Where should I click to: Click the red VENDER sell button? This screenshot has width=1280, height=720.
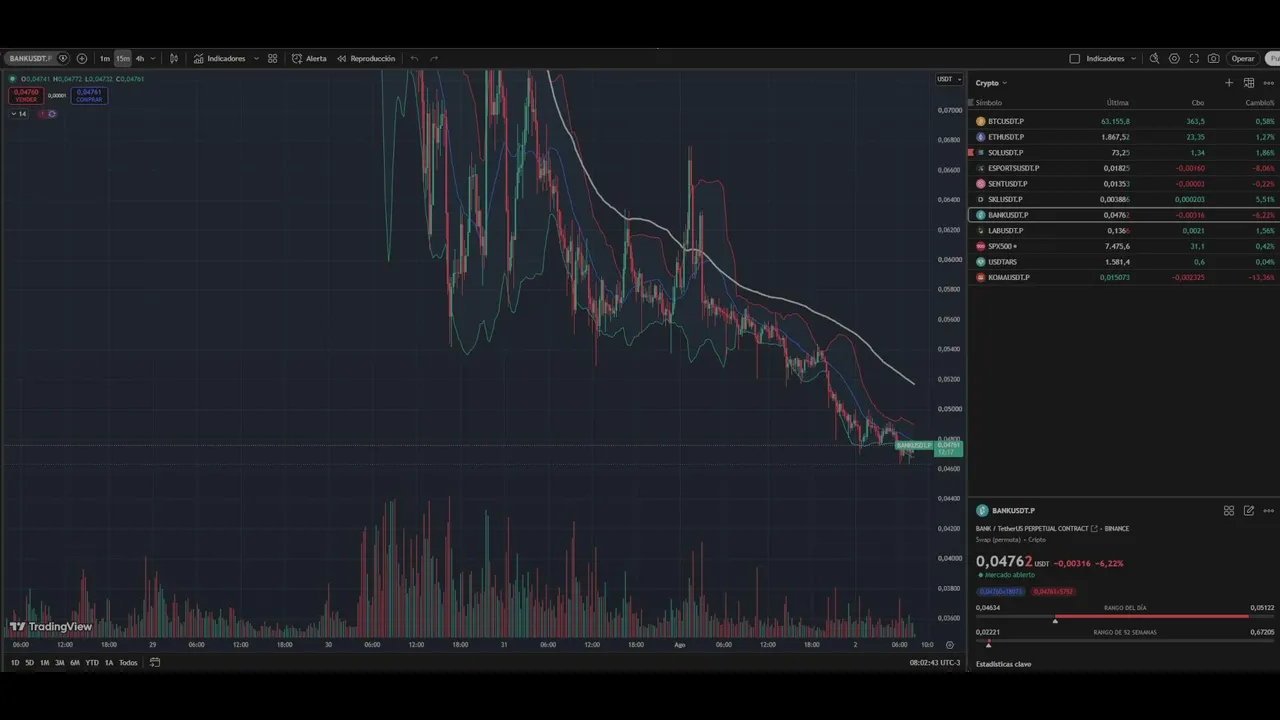coord(26,96)
